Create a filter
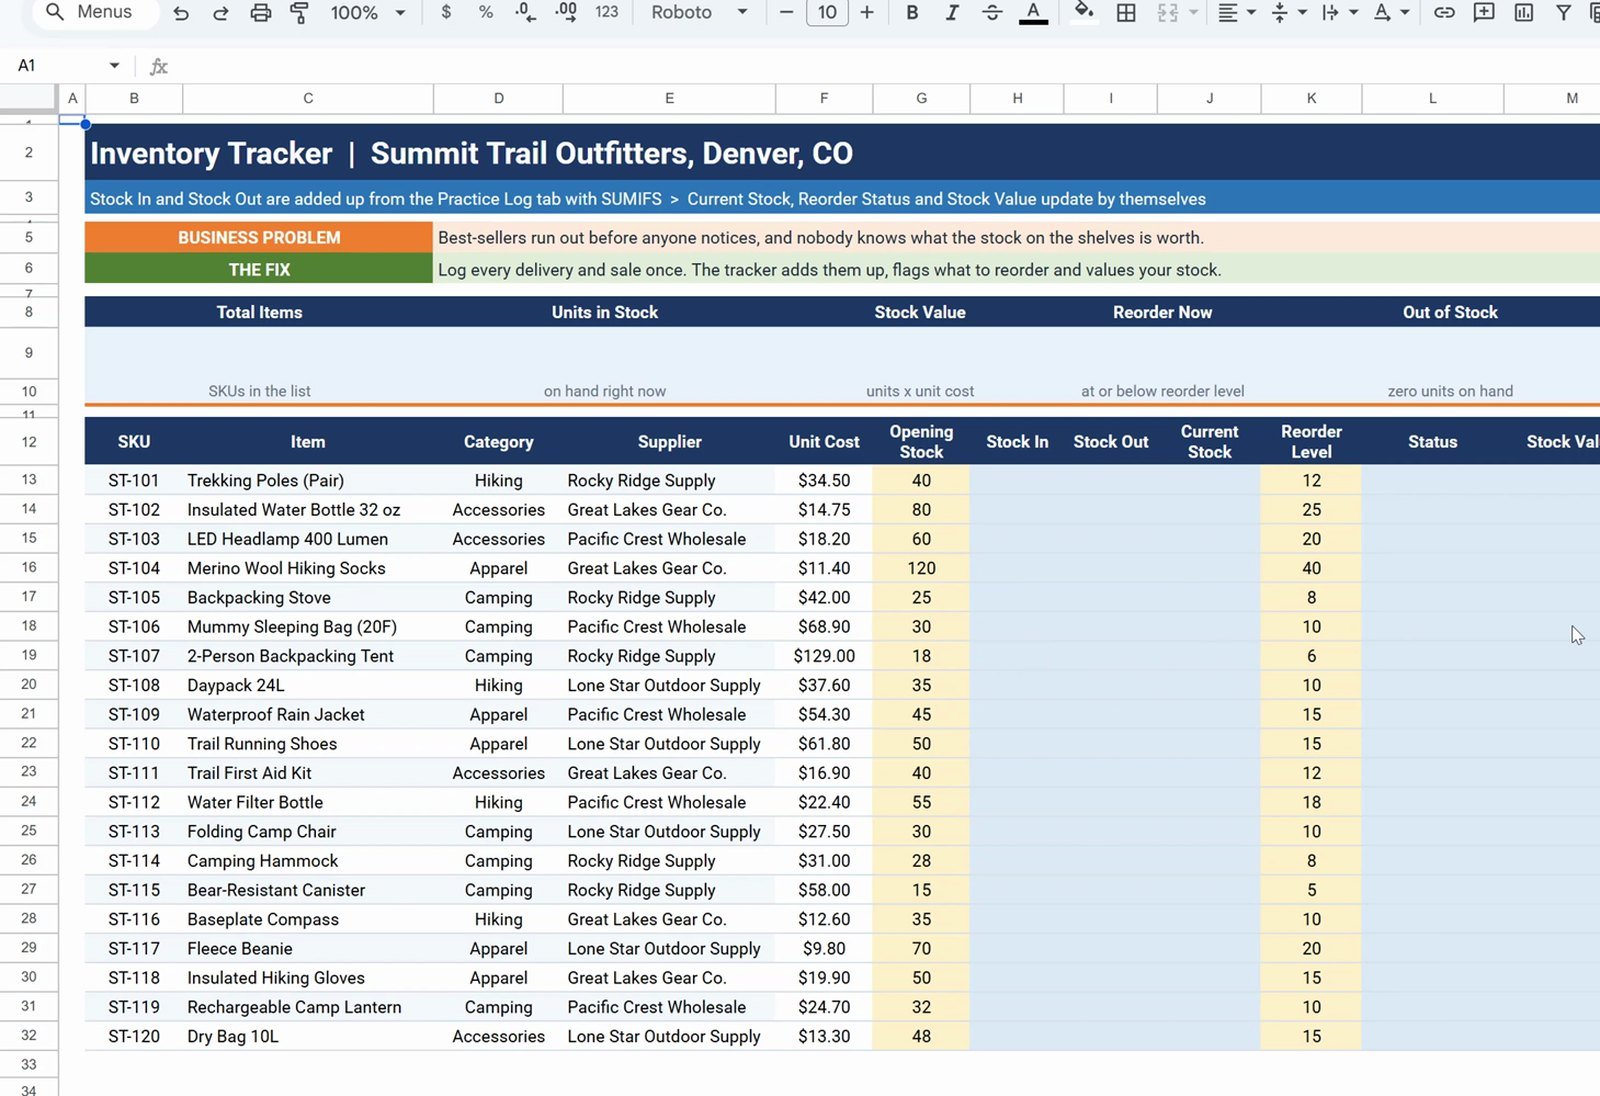Screen dimensions: 1600x1096 point(1564,12)
